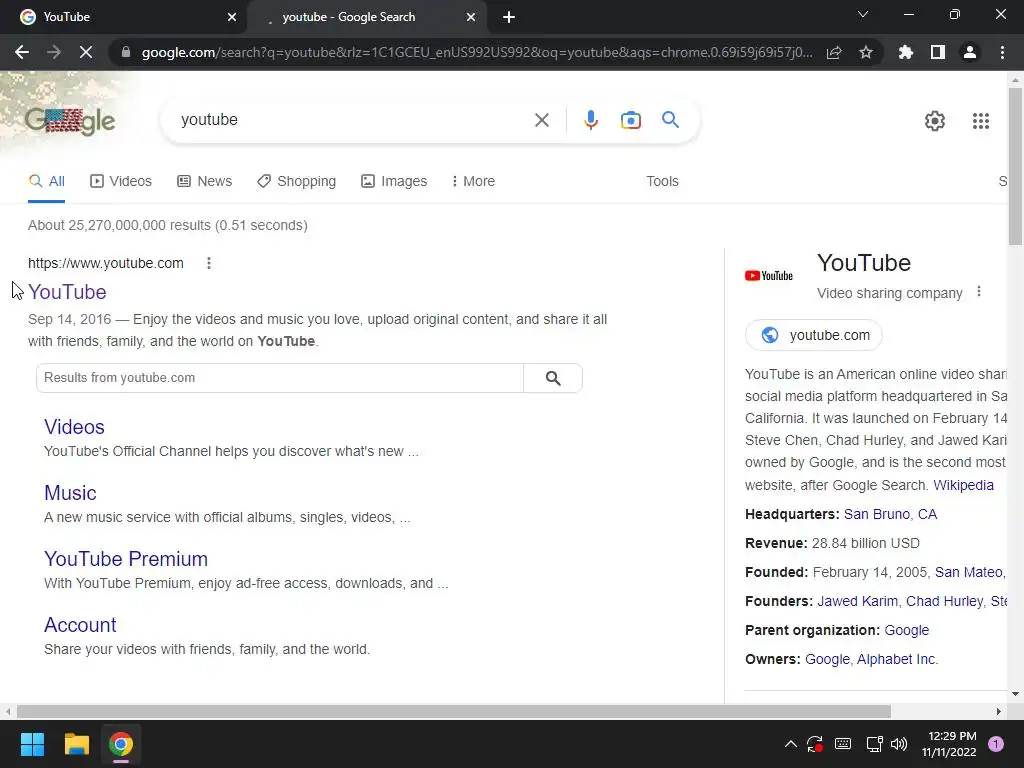Viewport: 1024px width, 768px height.
Task: Toggle the Chrome side panel icon
Action: [x=938, y=52]
